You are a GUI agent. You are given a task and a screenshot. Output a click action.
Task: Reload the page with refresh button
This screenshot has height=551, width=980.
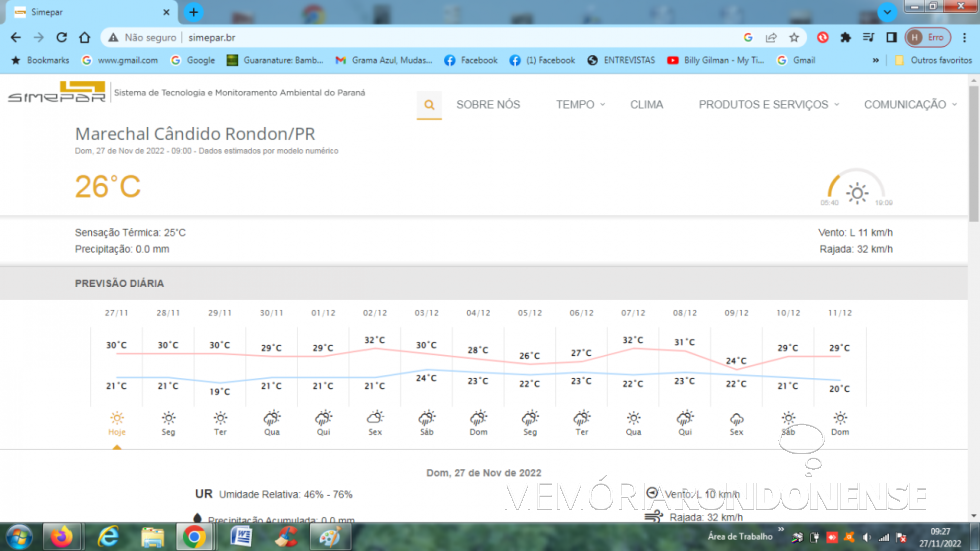click(x=62, y=37)
